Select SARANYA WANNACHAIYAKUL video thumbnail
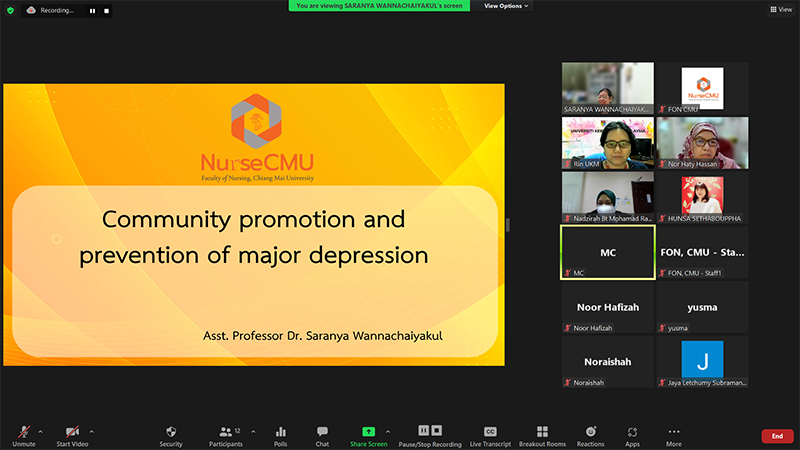This screenshot has height=450, width=800. tap(608, 88)
